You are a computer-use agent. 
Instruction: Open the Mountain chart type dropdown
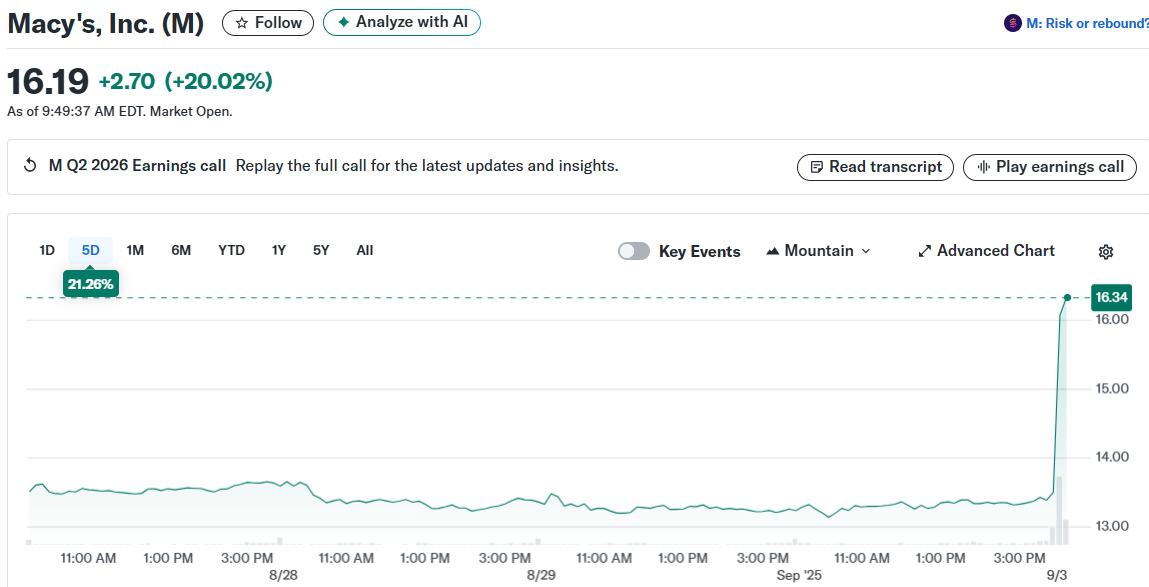pyautogui.click(x=818, y=251)
